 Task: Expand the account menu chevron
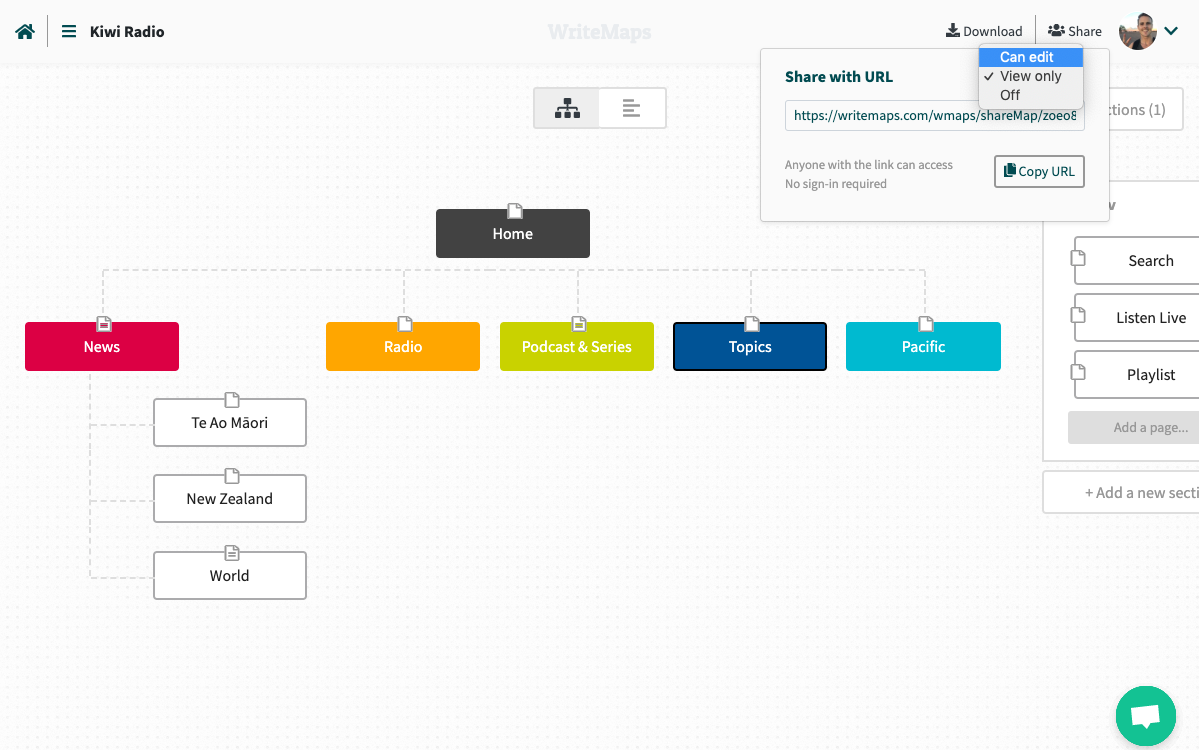[1171, 31]
